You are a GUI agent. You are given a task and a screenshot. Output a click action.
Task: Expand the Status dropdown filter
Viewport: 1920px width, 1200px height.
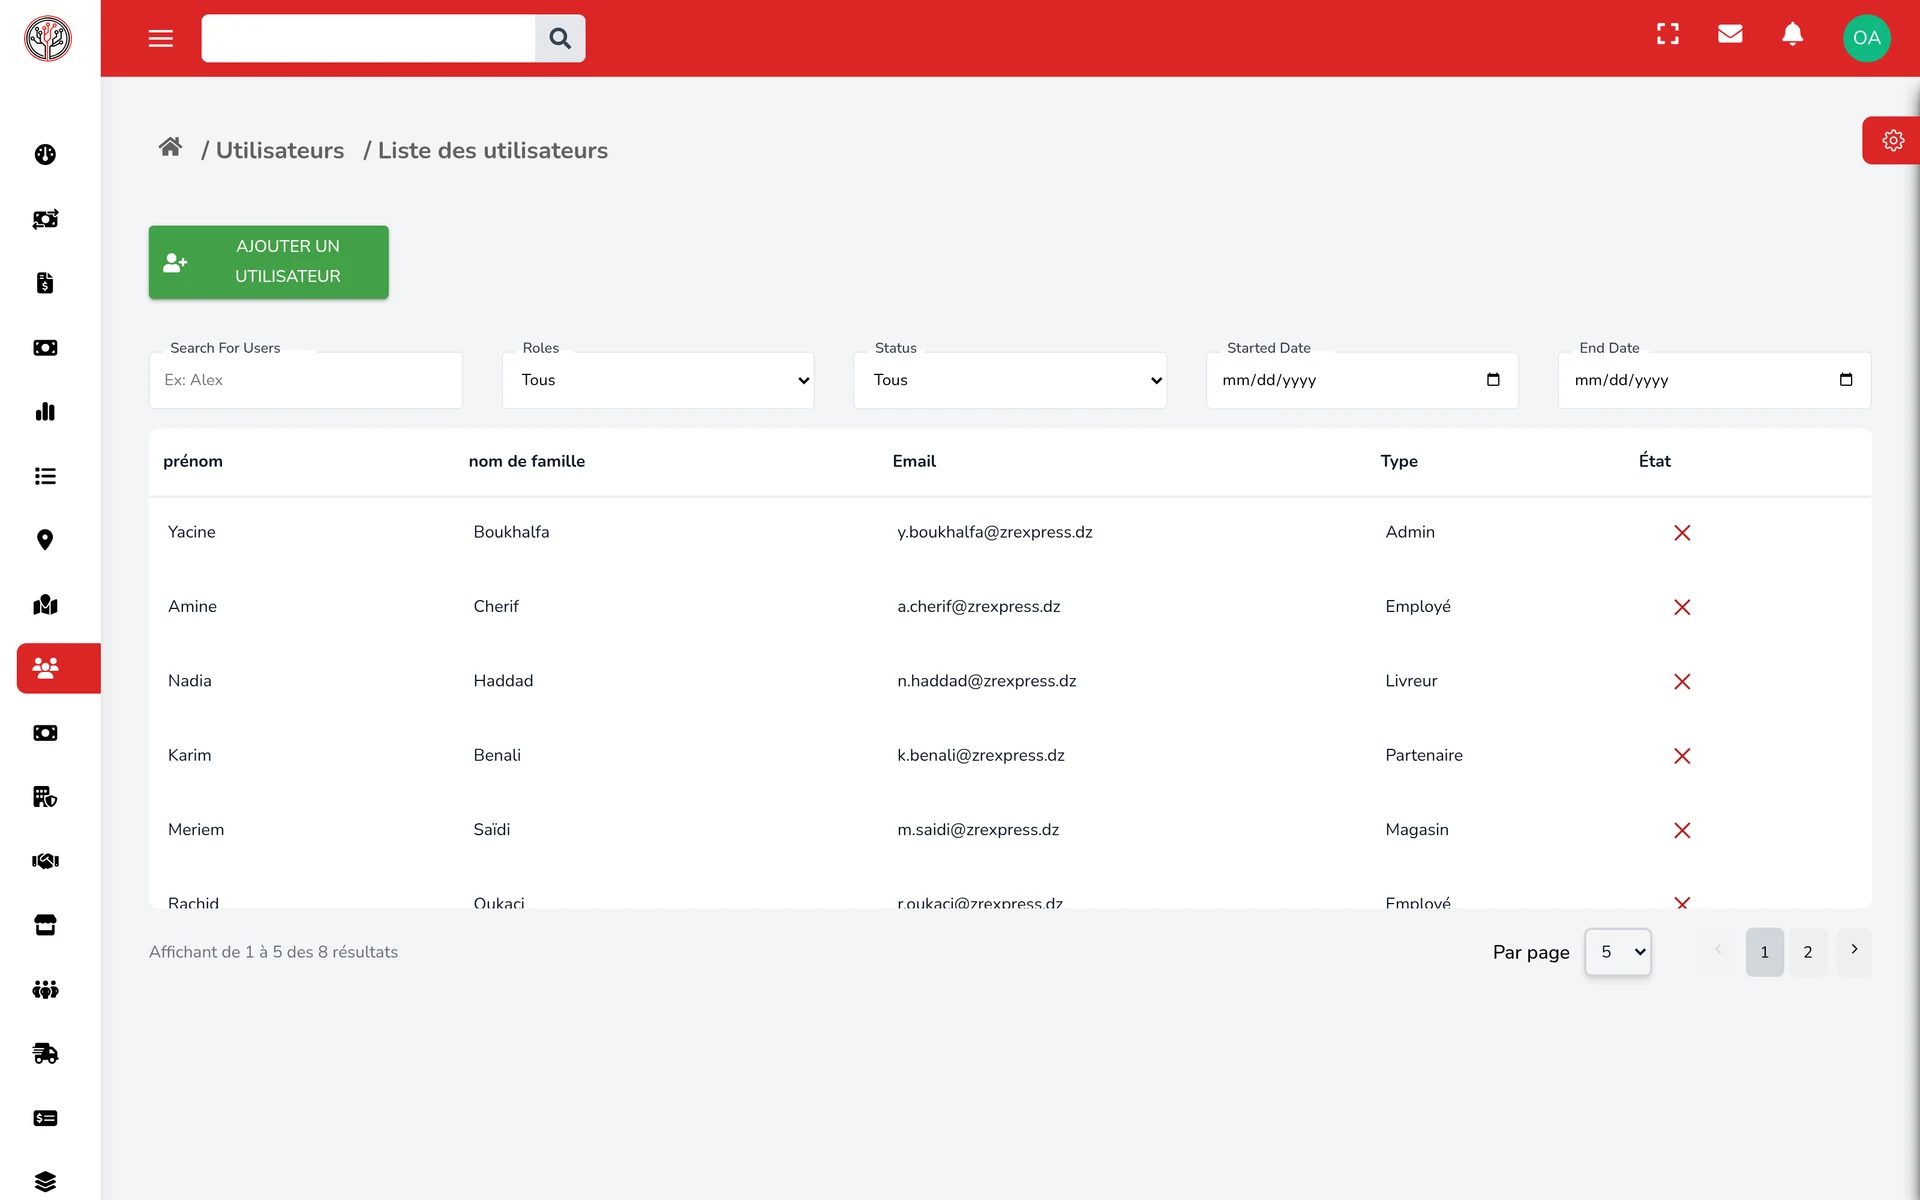coord(1010,380)
